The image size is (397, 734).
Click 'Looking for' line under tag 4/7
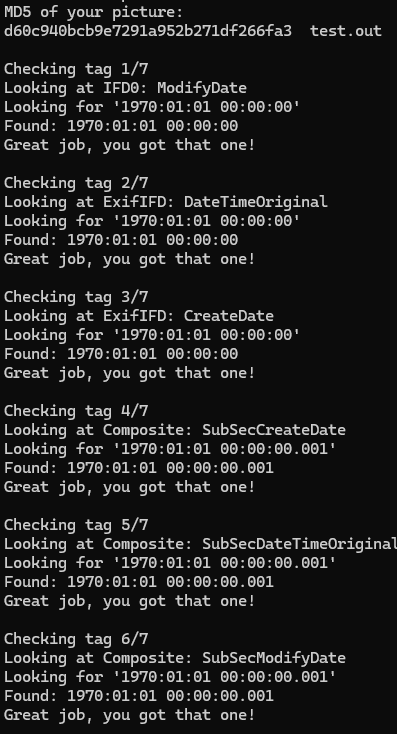click(170, 449)
